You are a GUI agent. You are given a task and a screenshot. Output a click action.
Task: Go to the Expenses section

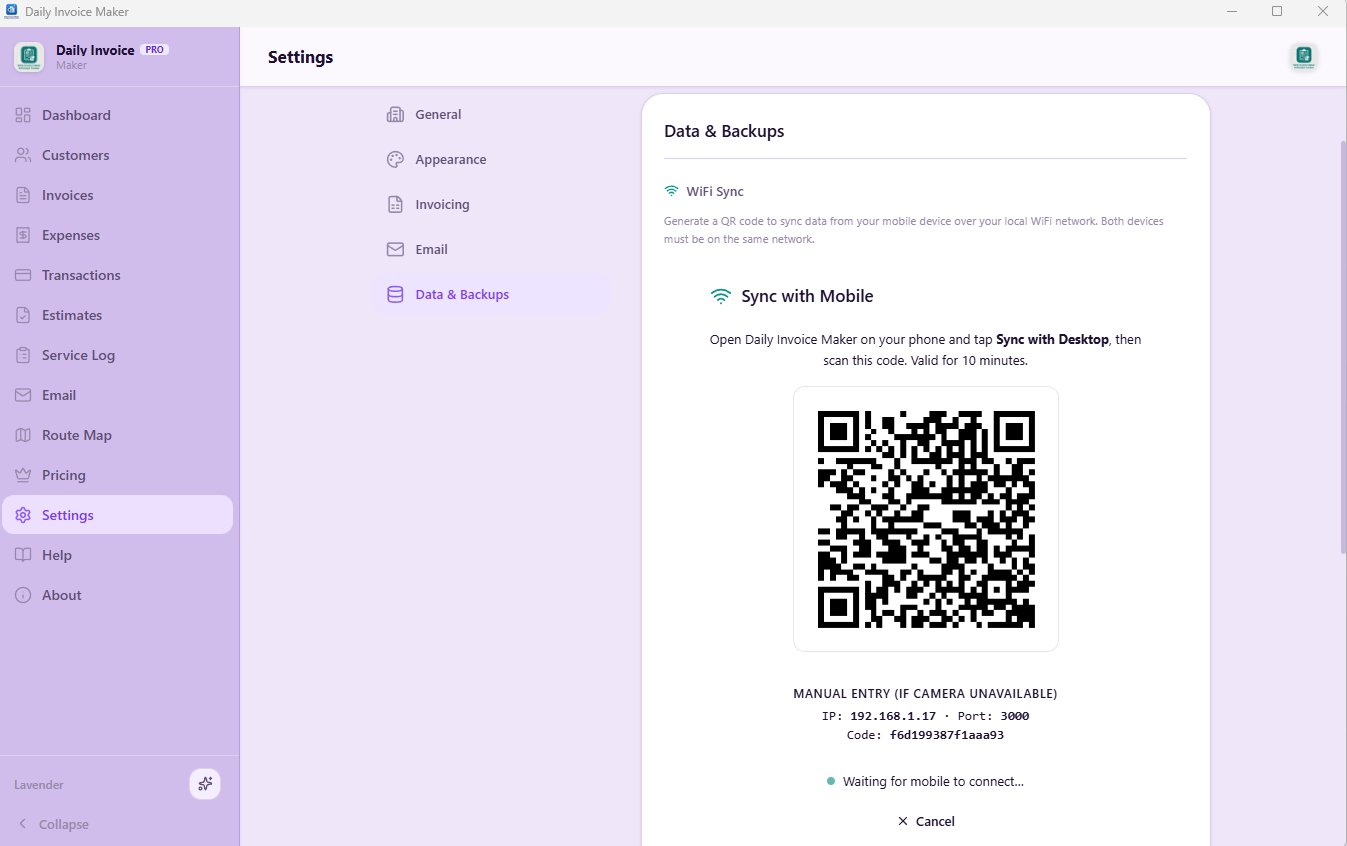click(21, 235)
